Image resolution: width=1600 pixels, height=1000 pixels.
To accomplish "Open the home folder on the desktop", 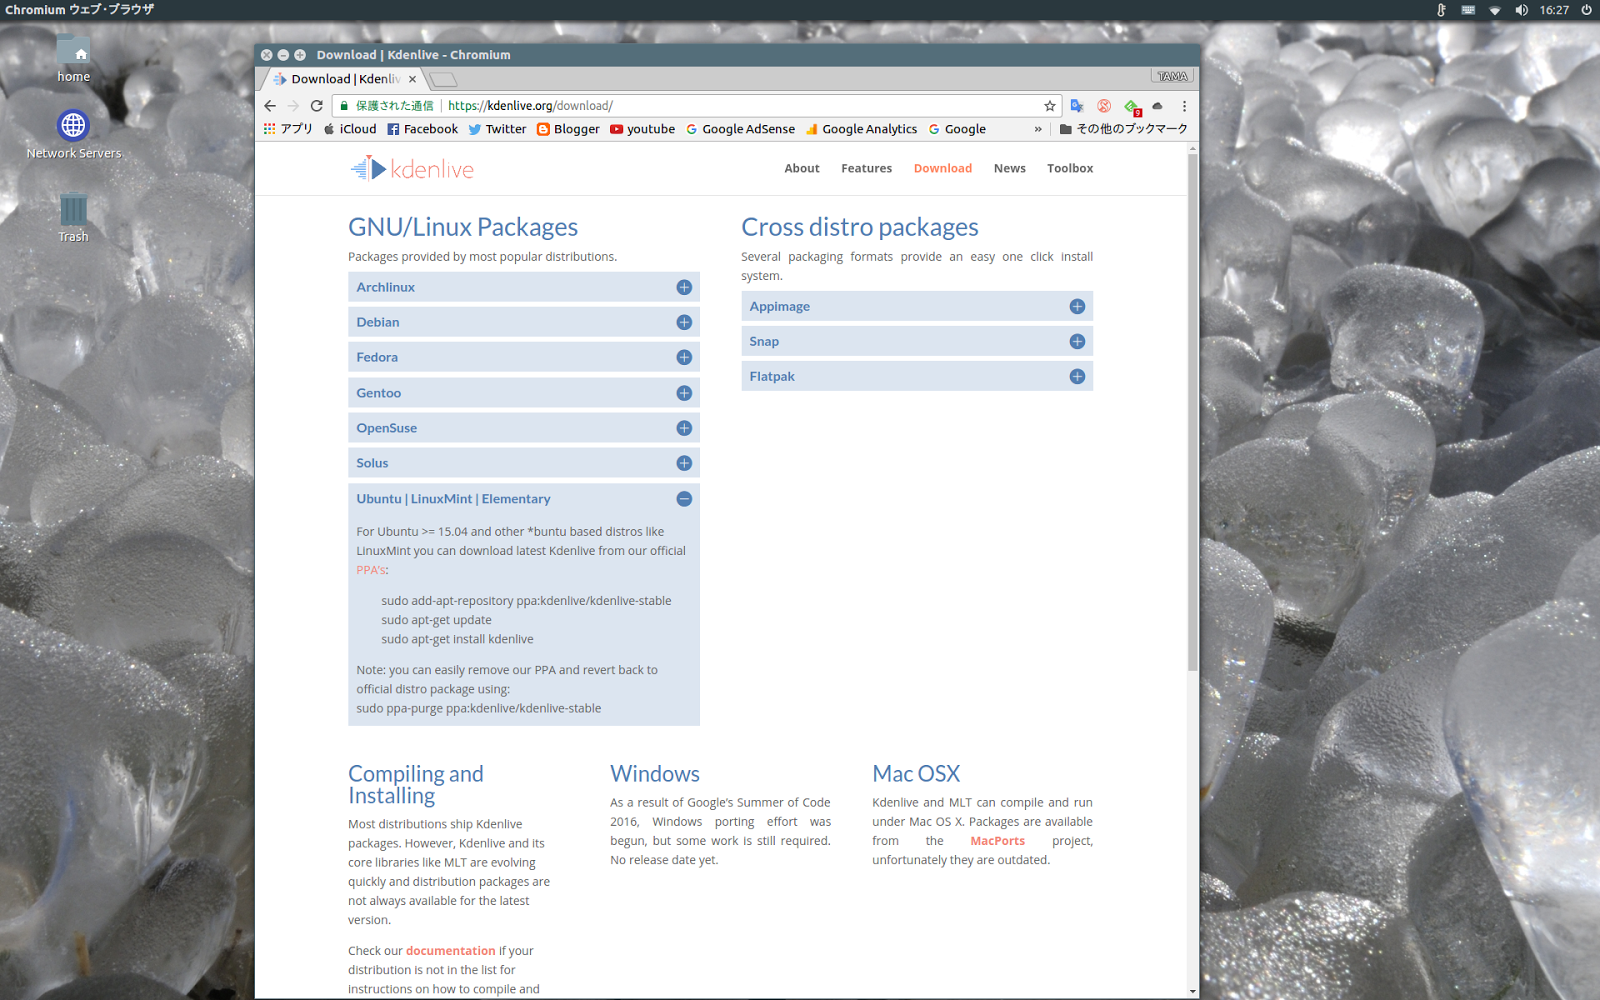I will click(x=73, y=58).
